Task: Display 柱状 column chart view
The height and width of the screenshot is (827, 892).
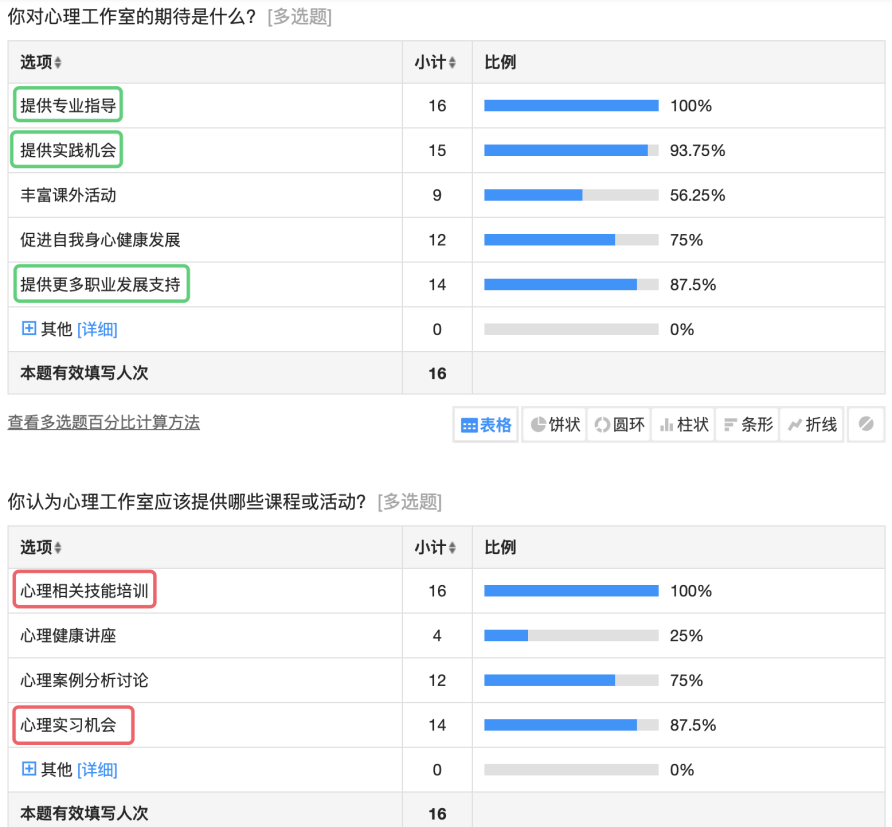Action: pyautogui.click(x=684, y=425)
